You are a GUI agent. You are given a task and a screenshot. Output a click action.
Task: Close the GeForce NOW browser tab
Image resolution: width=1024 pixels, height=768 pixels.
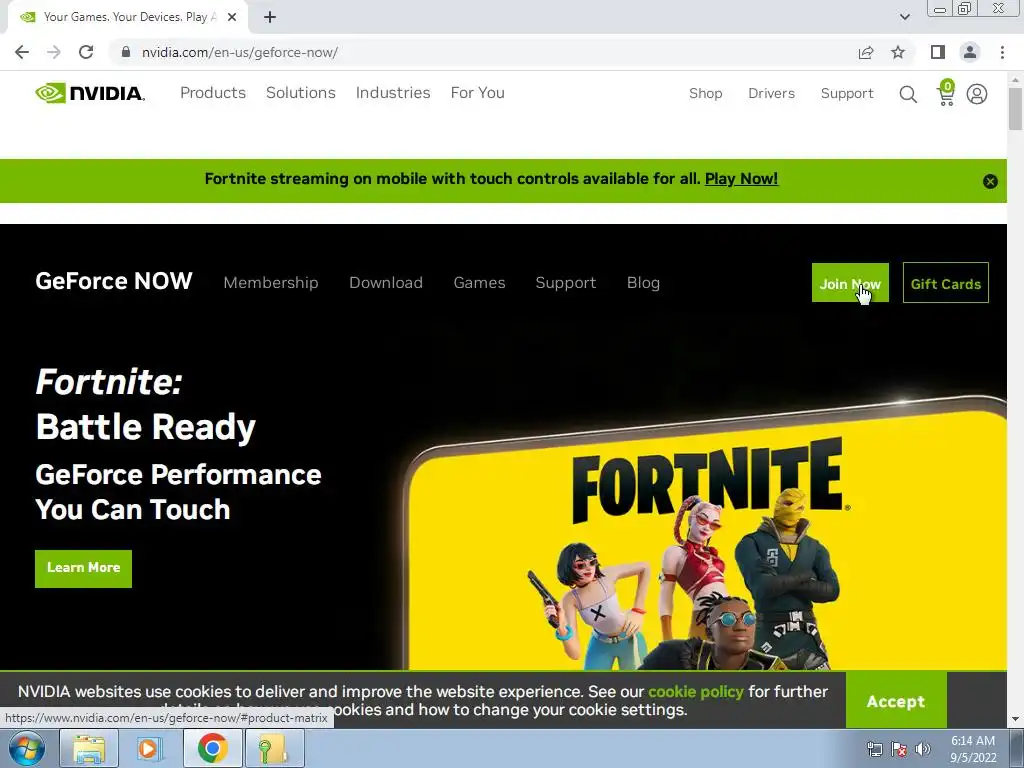232,17
